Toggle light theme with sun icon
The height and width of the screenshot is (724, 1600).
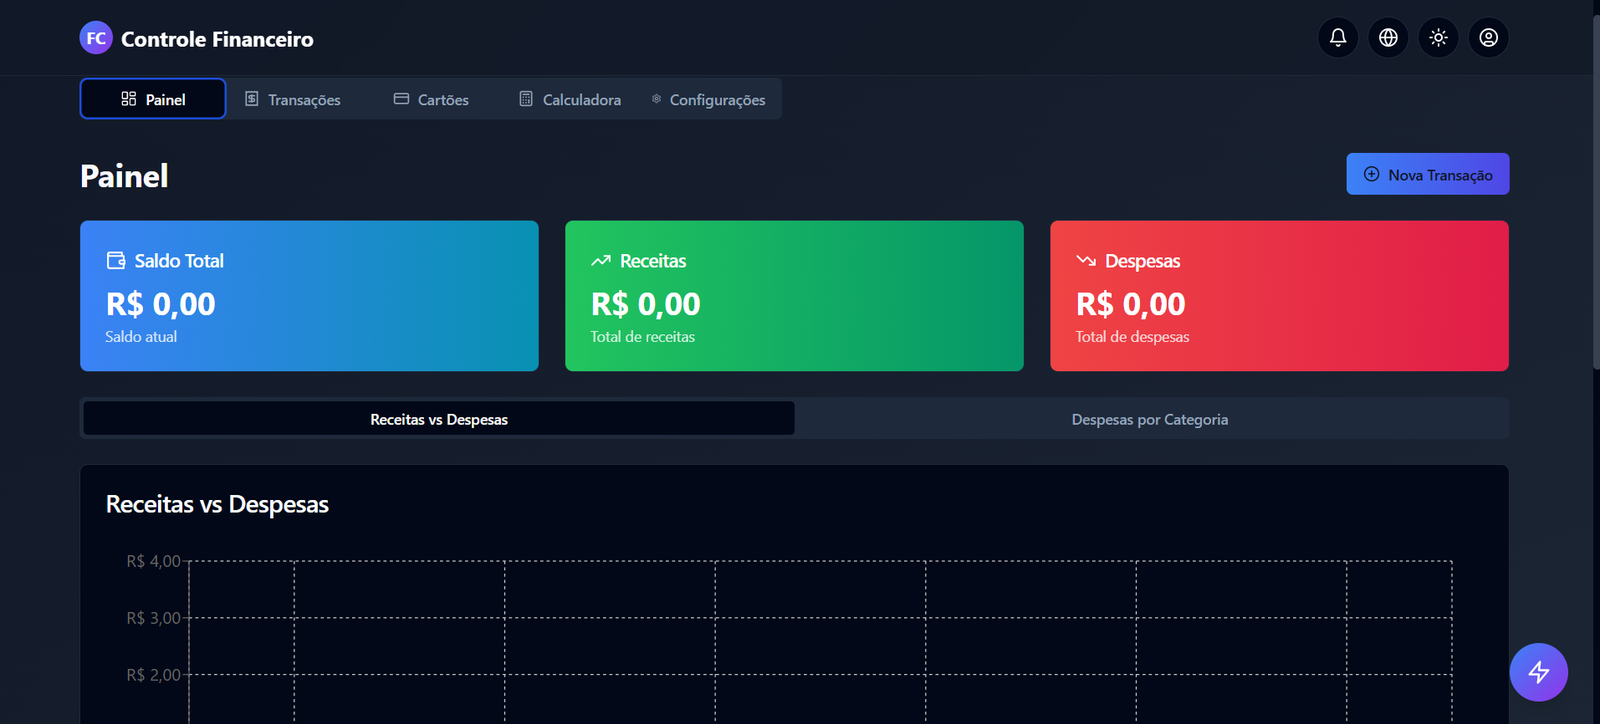click(x=1438, y=38)
